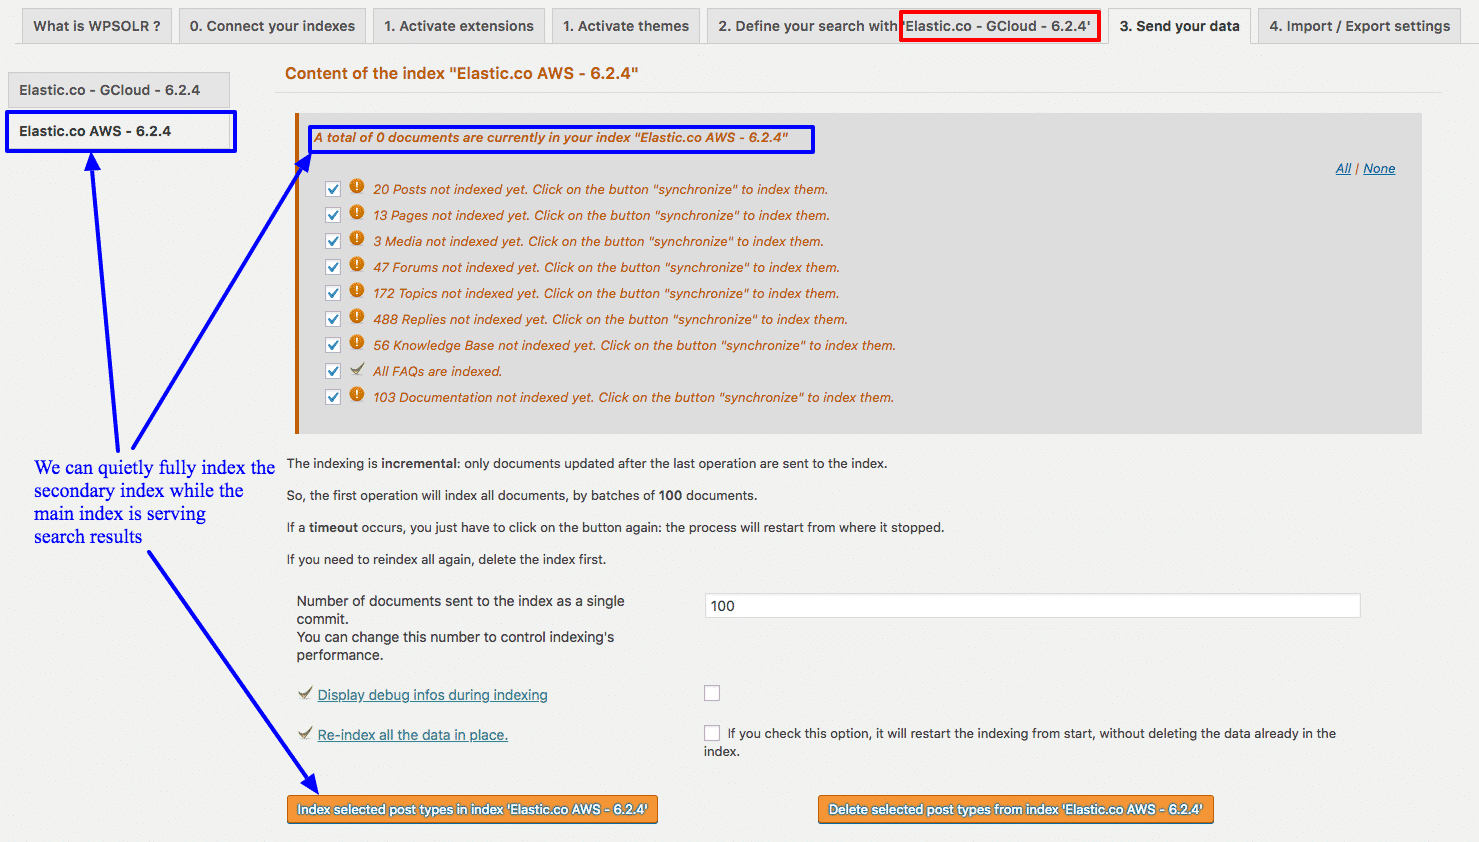Uncheck the All FAQs checkbox
The height and width of the screenshot is (842, 1479).
(x=333, y=371)
